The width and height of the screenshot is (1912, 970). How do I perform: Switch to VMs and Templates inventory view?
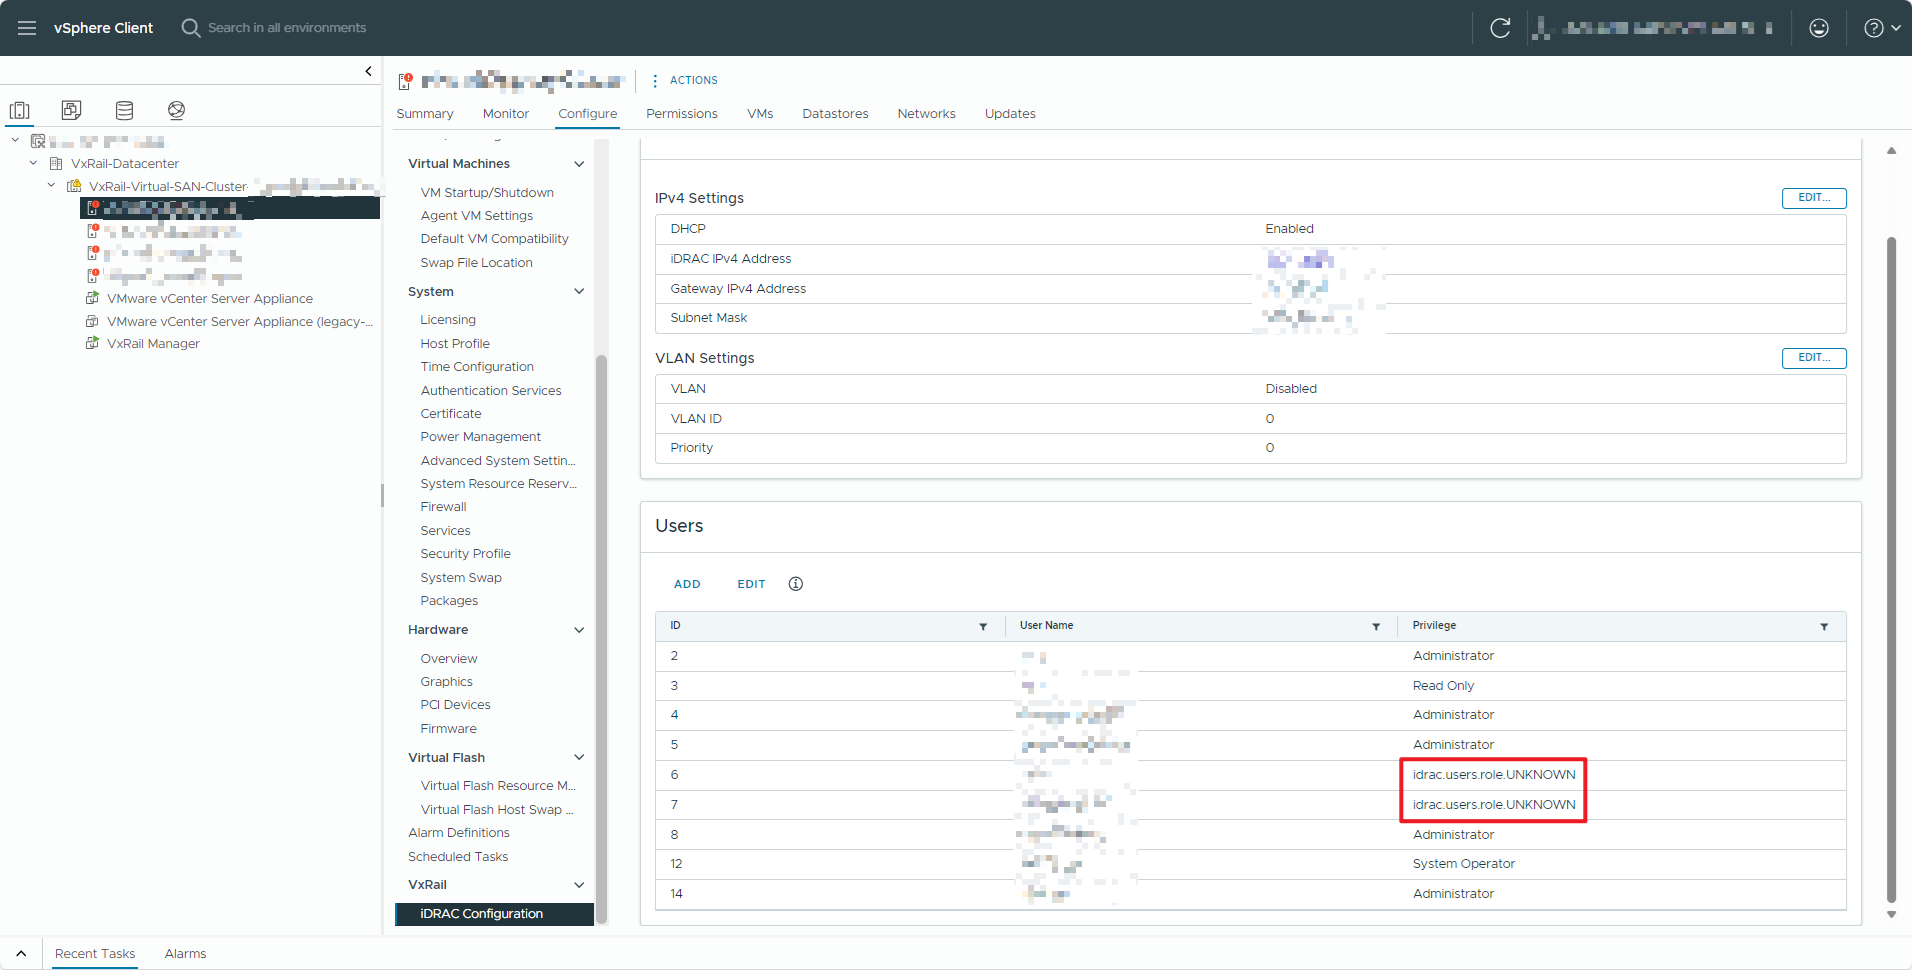coord(71,110)
